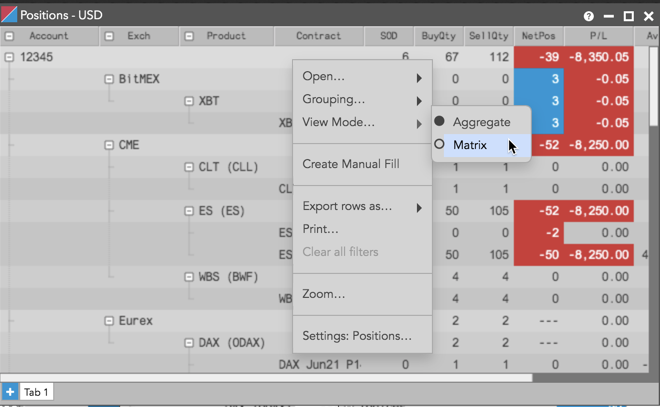Collapse the BitMEX exchange node
The height and width of the screenshot is (407, 660).
pos(109,79)
